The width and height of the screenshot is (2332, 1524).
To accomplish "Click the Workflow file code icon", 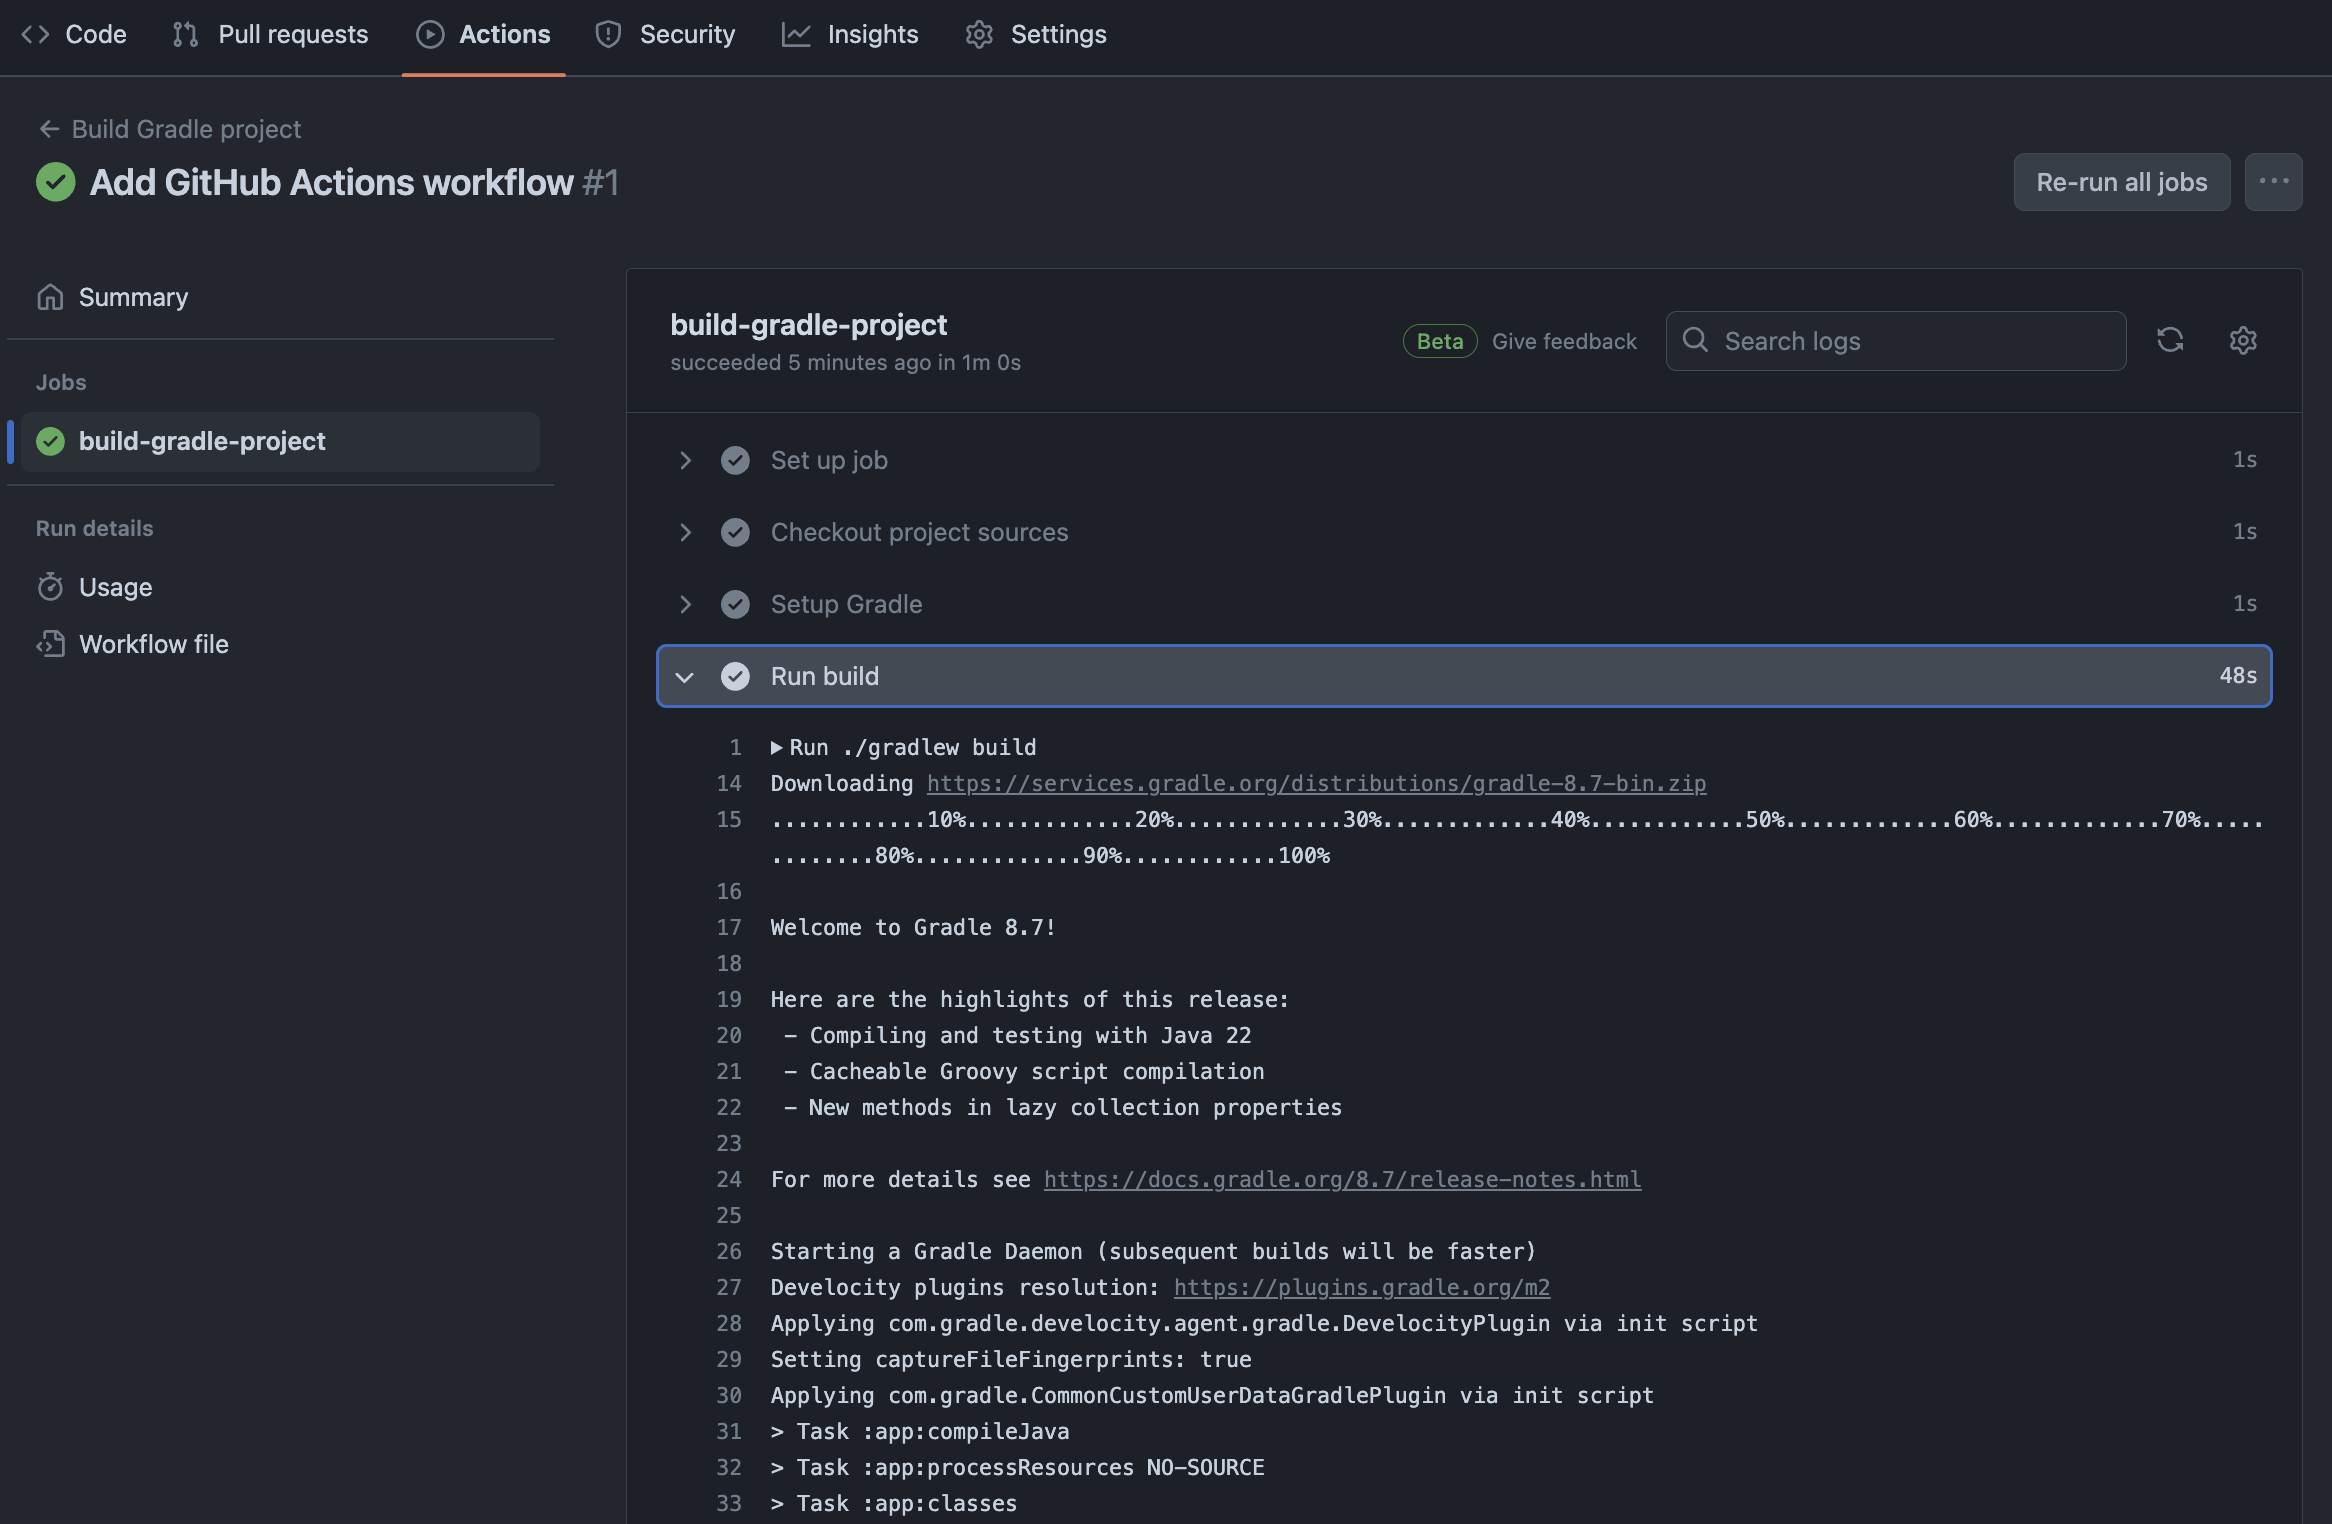I will 50,644.
